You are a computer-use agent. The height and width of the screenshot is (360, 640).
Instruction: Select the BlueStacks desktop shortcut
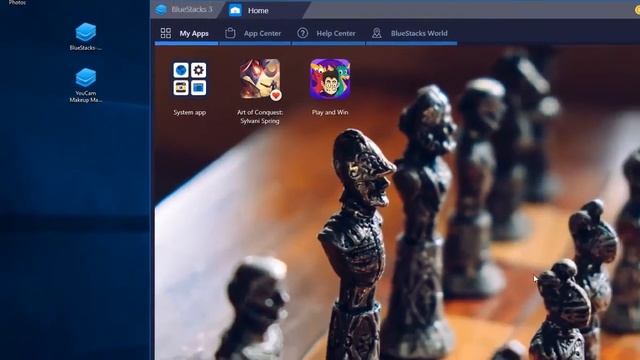[x=86, y=37]
